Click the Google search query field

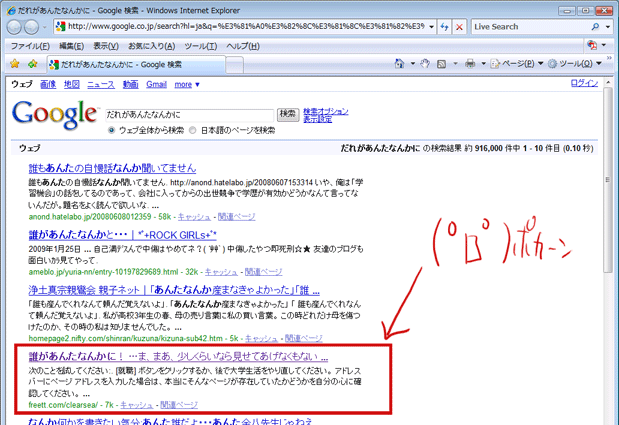pos(189,115)
